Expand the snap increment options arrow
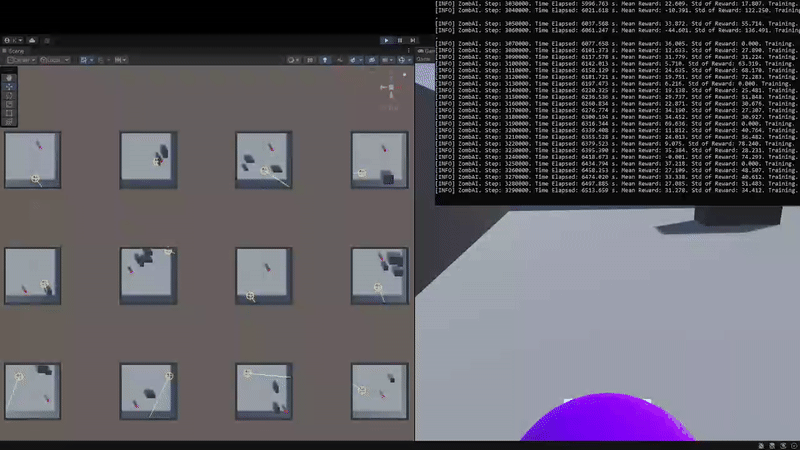The image size is (800, 450). [x=108, y=60]
